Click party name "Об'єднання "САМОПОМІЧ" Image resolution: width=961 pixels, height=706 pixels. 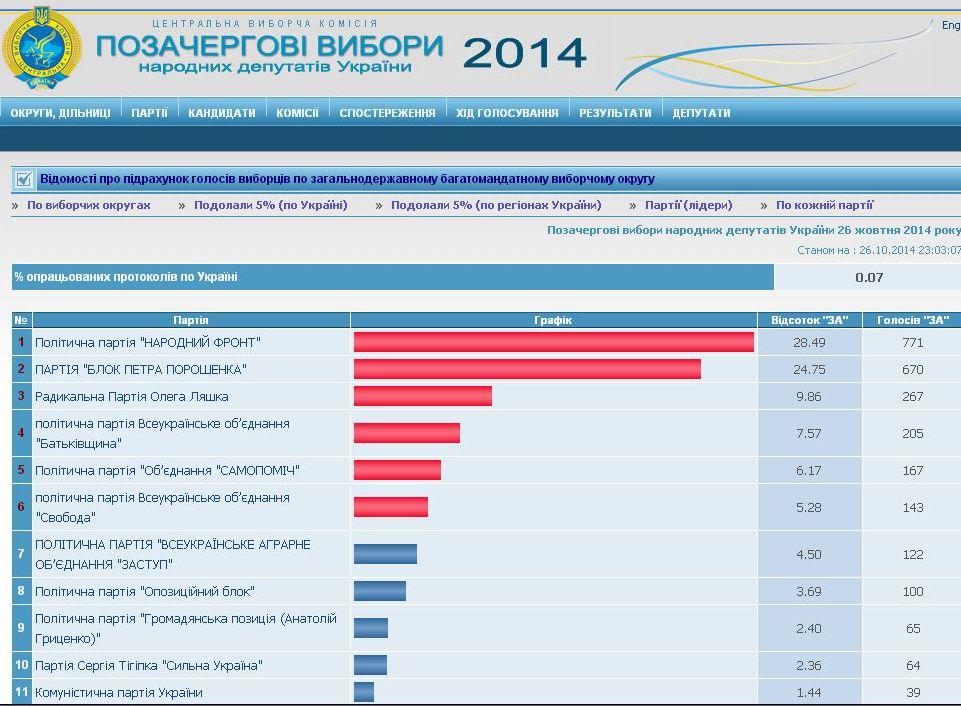click(167, 471)
